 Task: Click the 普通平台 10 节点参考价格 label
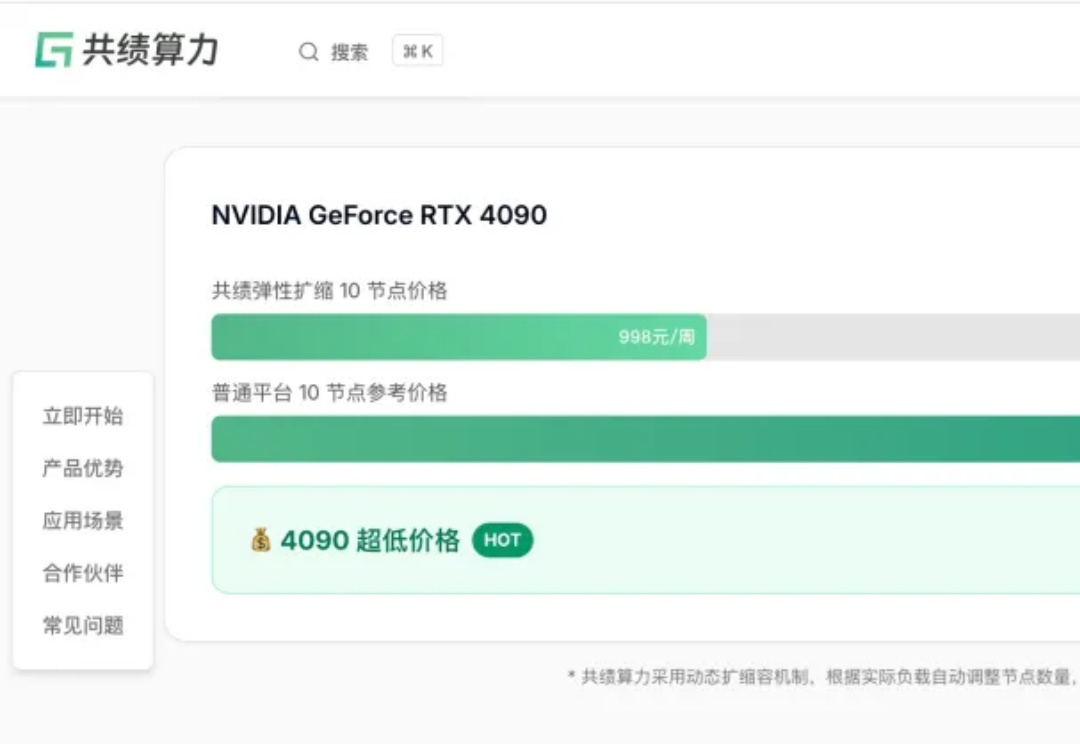click(x=329, y=393)
